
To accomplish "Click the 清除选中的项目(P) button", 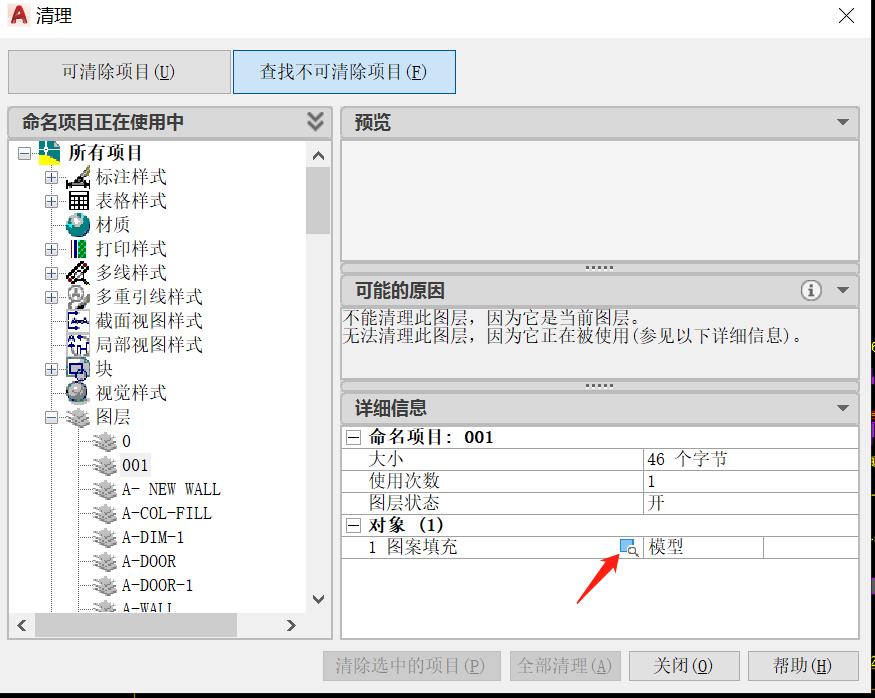I will (411, 666).
